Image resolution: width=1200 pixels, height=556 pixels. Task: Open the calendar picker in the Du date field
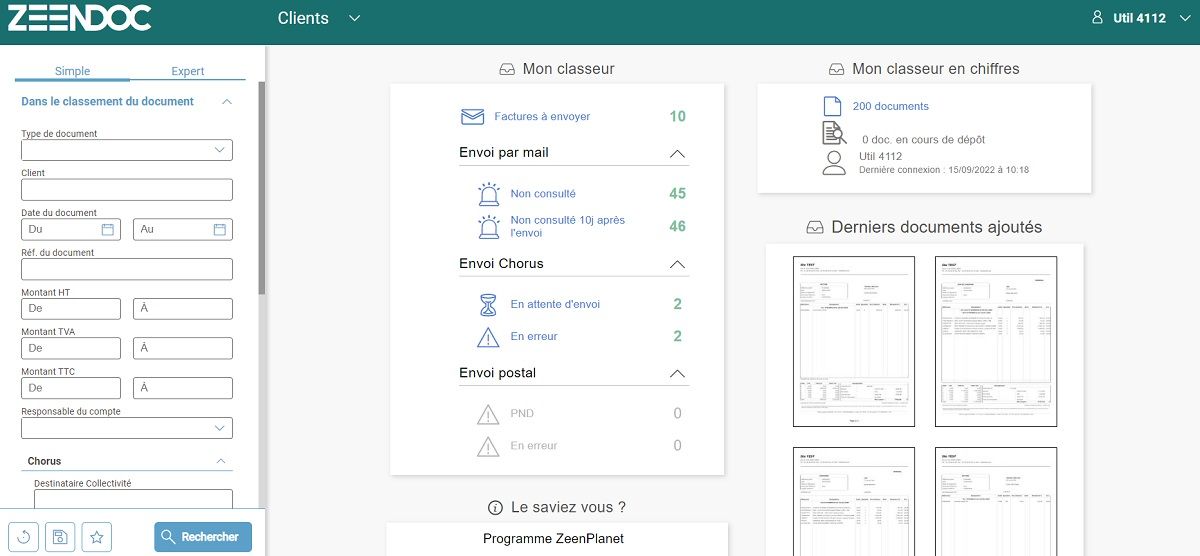click(108, 229)
